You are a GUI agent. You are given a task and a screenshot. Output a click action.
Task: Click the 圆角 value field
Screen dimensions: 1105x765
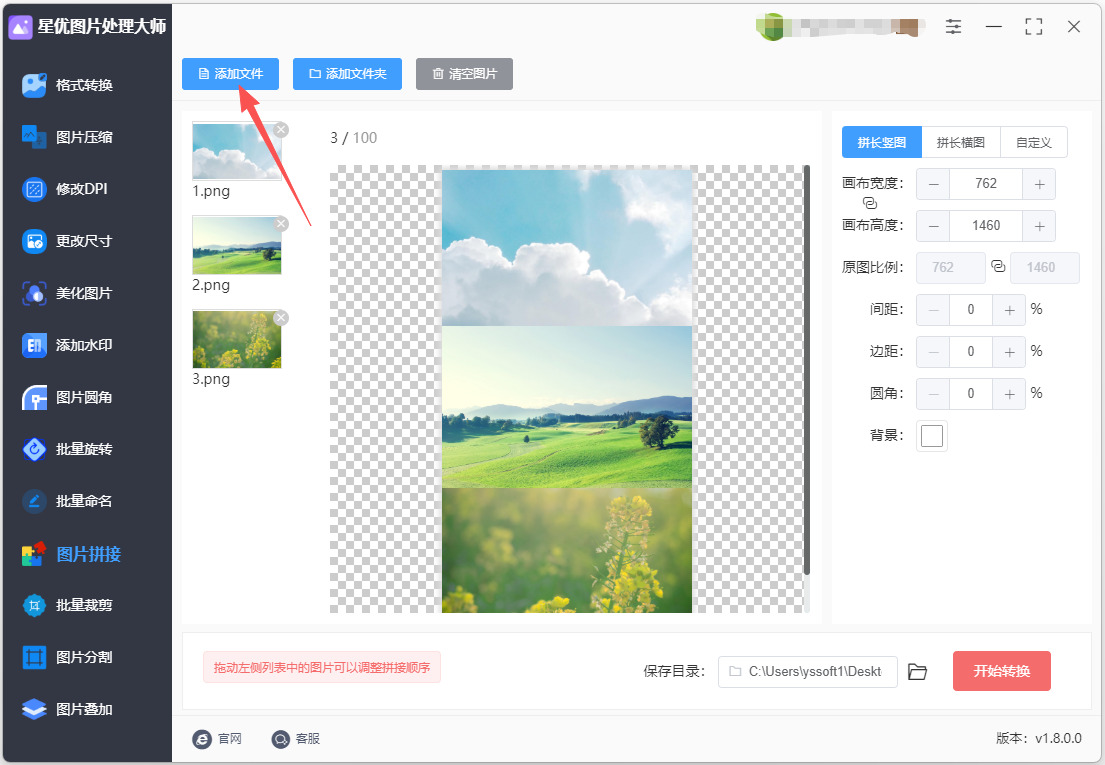click(971, 394)
